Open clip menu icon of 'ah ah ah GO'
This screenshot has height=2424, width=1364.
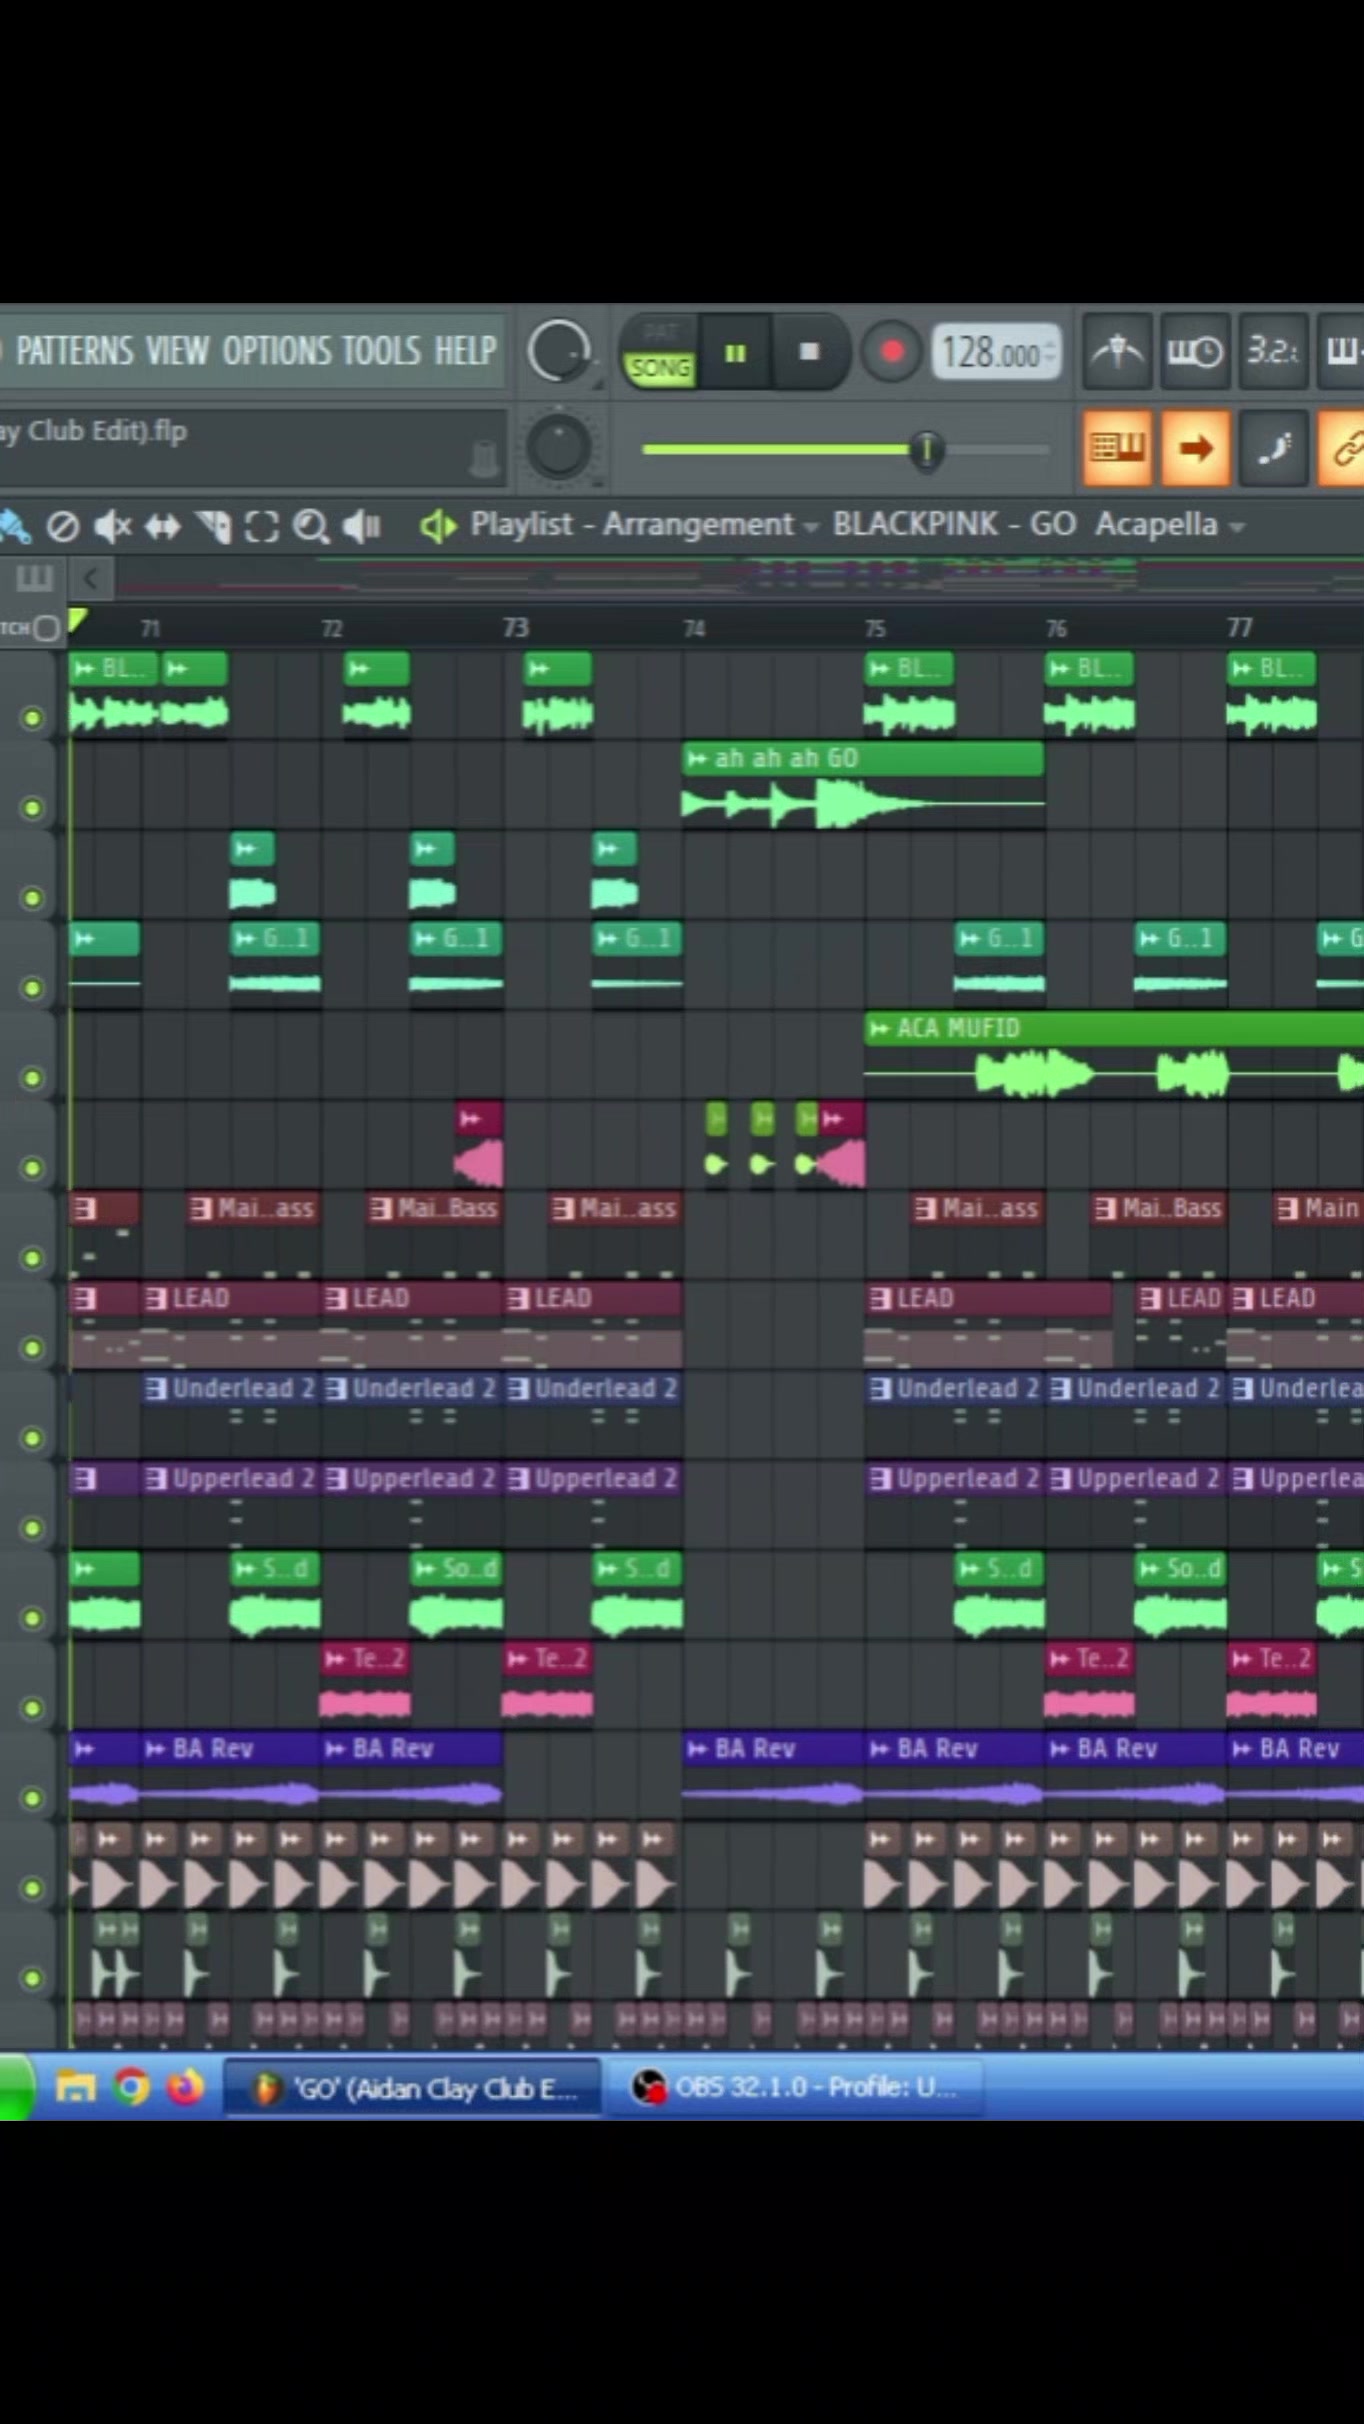click(697, 759)
